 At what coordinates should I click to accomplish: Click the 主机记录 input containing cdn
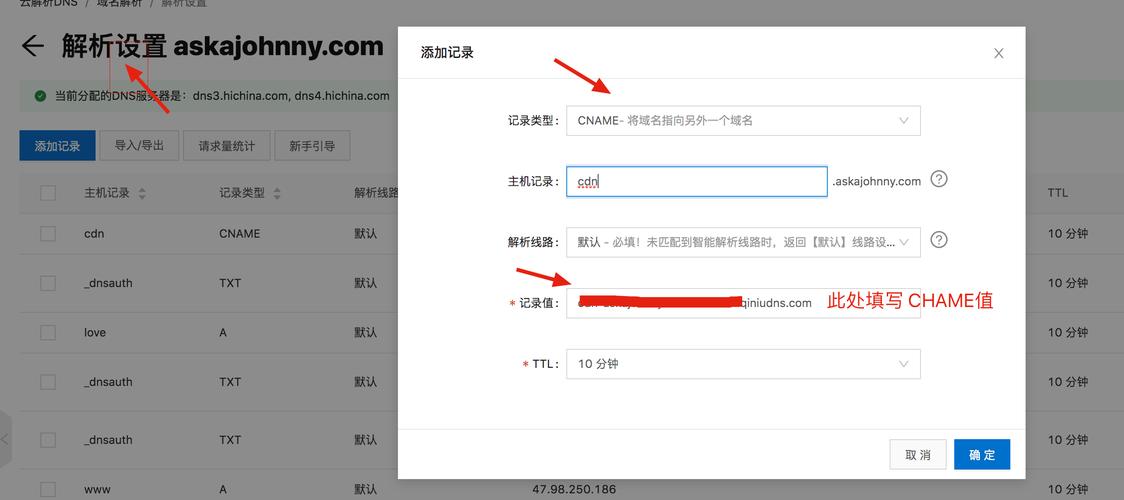click(696, 181)
